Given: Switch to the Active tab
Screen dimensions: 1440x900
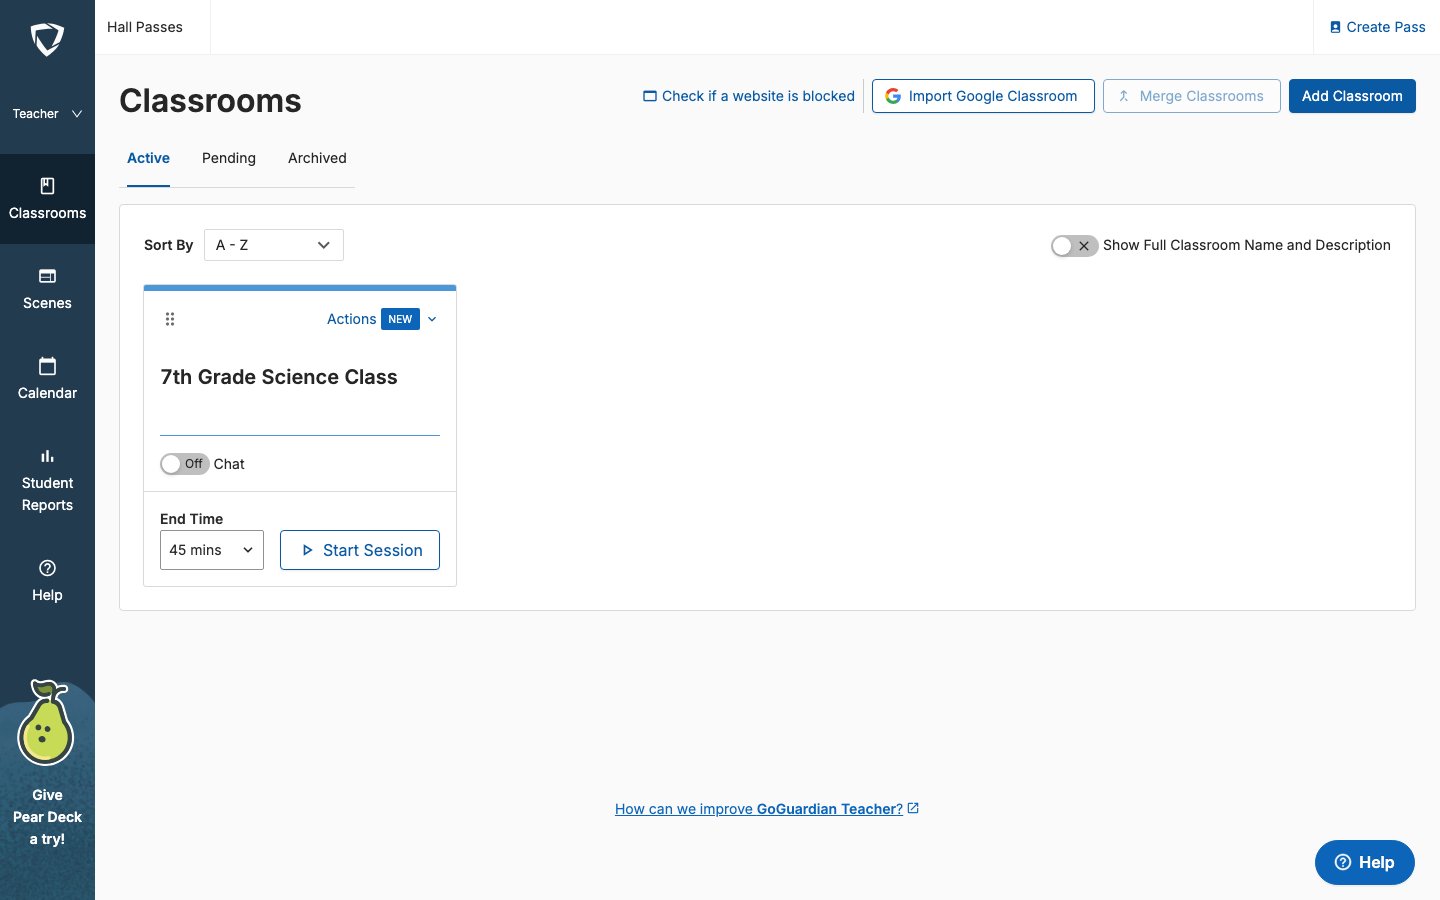Looking at the screenshot, I should 148,158.
